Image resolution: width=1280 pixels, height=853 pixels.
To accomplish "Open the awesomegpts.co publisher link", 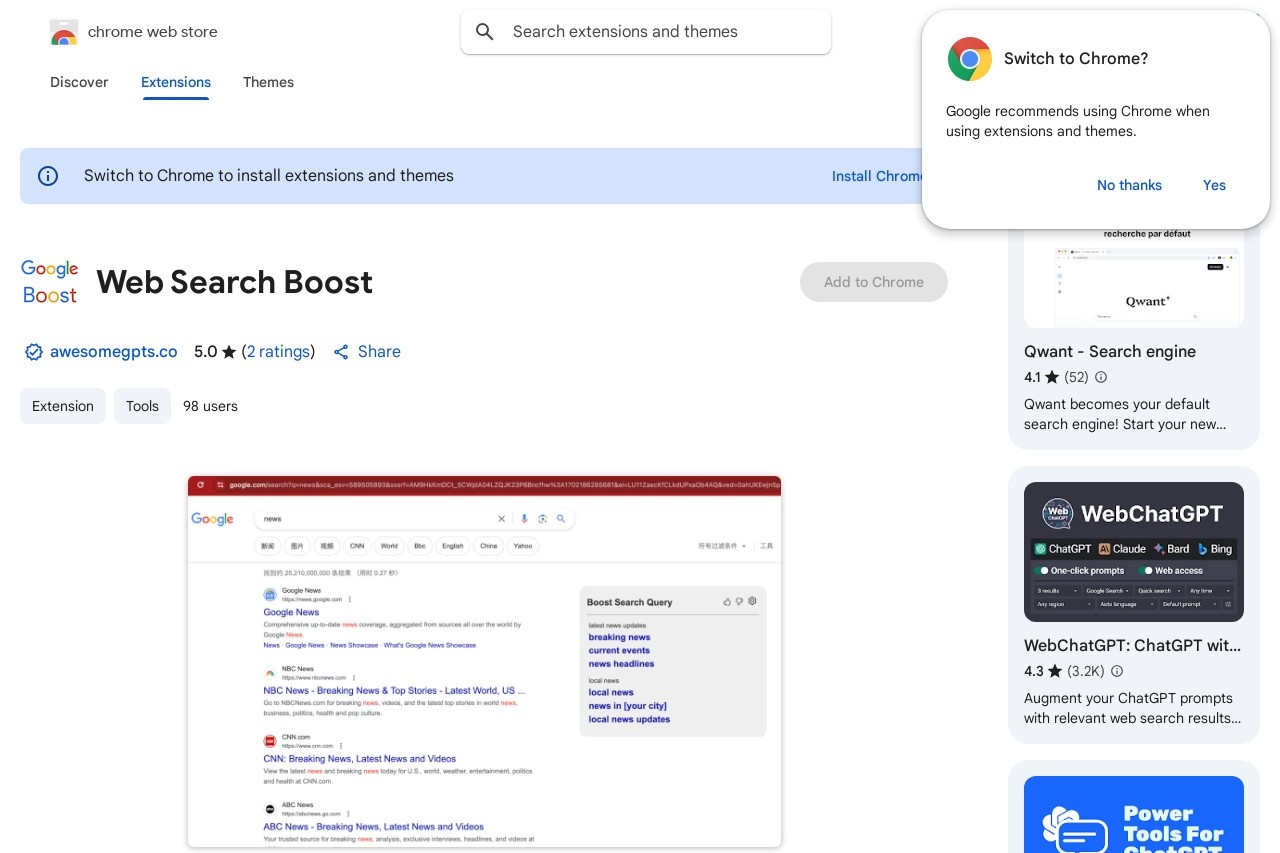I will point(114,352).
